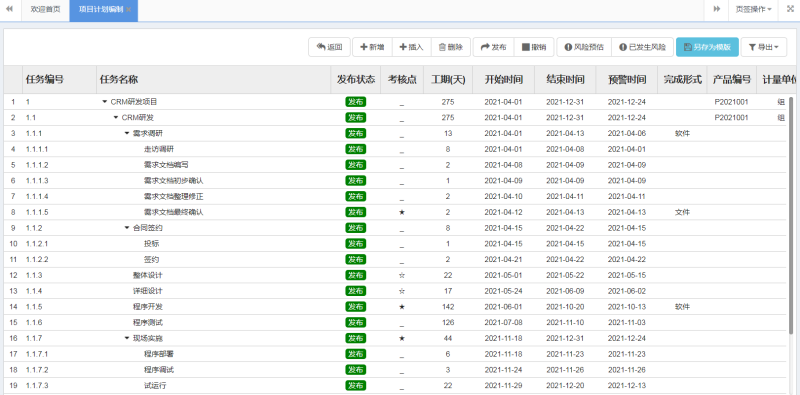Click the 发布 status badge in 试运行 row
Image resolution: width=800 pixels, height=395 pixels.
click(x=356, y=385)
